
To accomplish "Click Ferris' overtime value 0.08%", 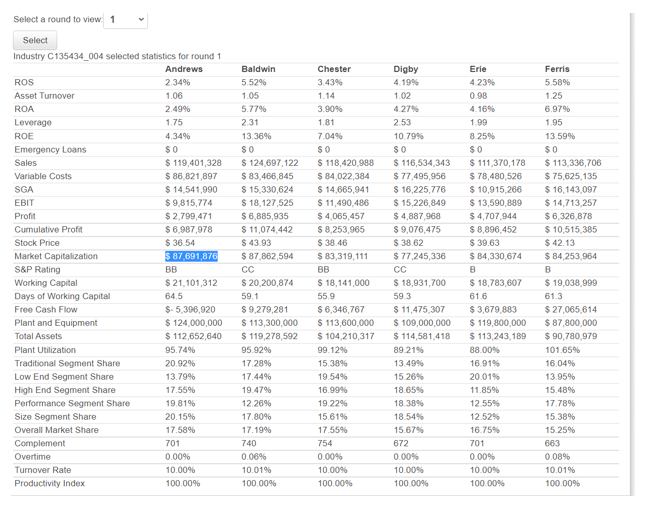I will click(557, 456).
